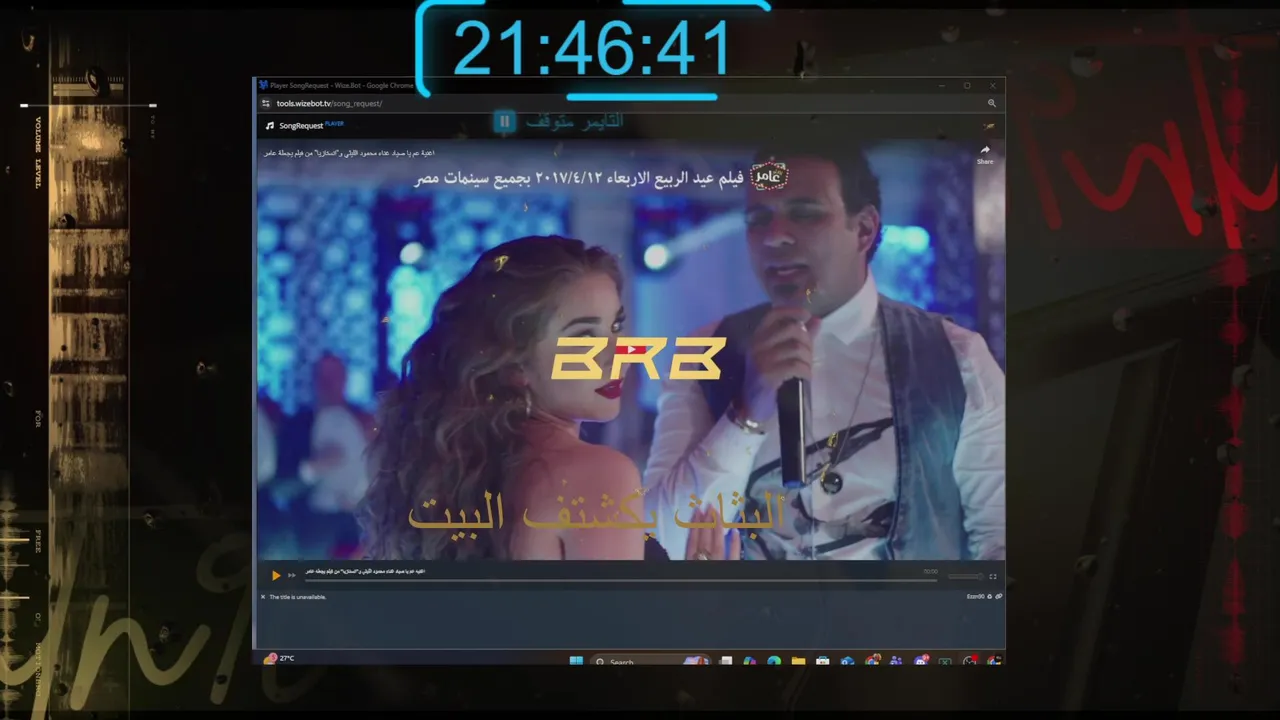Skip to next song with fast-forward icon

click(292, 575)
